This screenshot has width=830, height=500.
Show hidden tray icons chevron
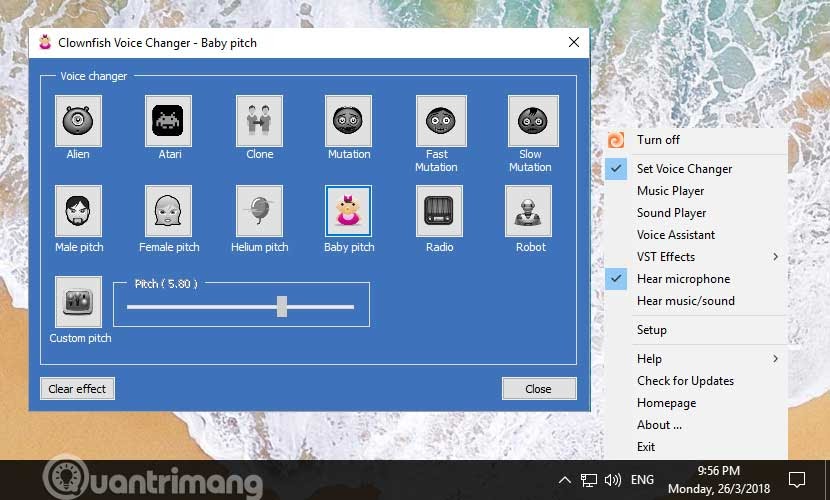click(565, 480)
